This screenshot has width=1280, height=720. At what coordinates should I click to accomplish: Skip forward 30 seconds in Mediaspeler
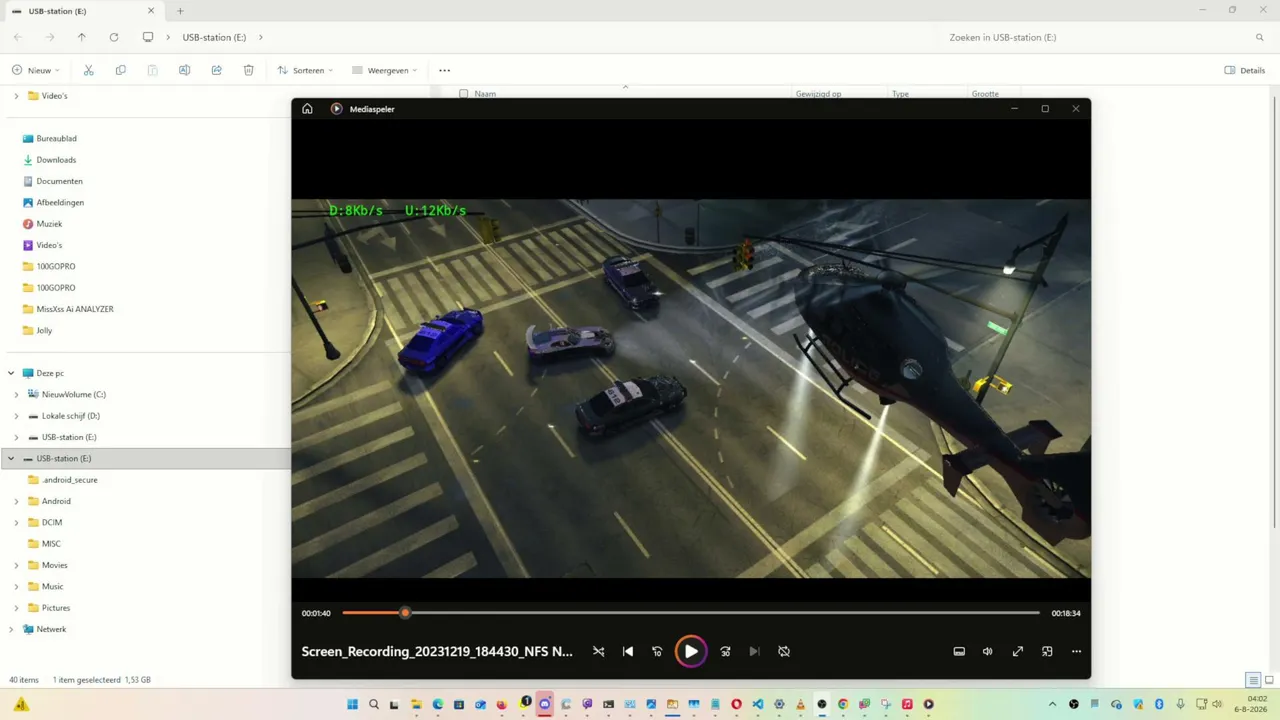pos(725,651)
